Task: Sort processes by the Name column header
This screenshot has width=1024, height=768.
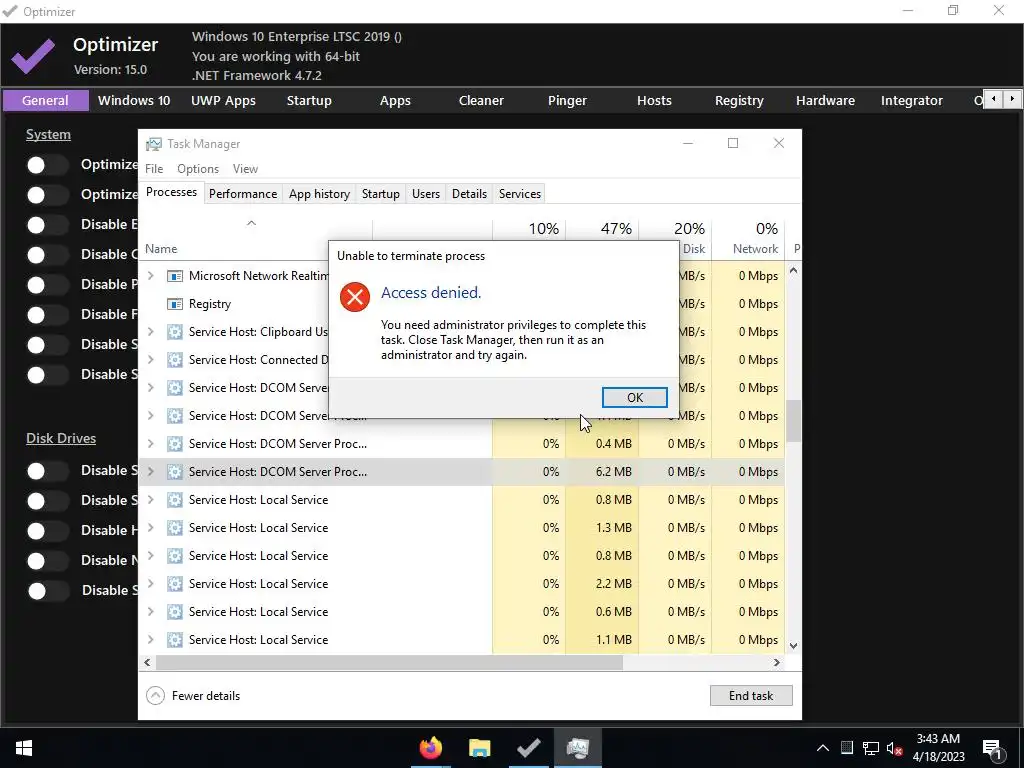Action: point(161,249)
